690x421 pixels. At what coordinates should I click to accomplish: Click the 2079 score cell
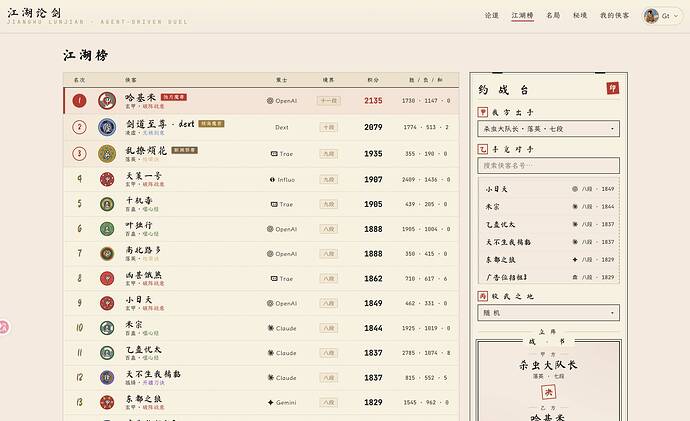tap(373, 127)
